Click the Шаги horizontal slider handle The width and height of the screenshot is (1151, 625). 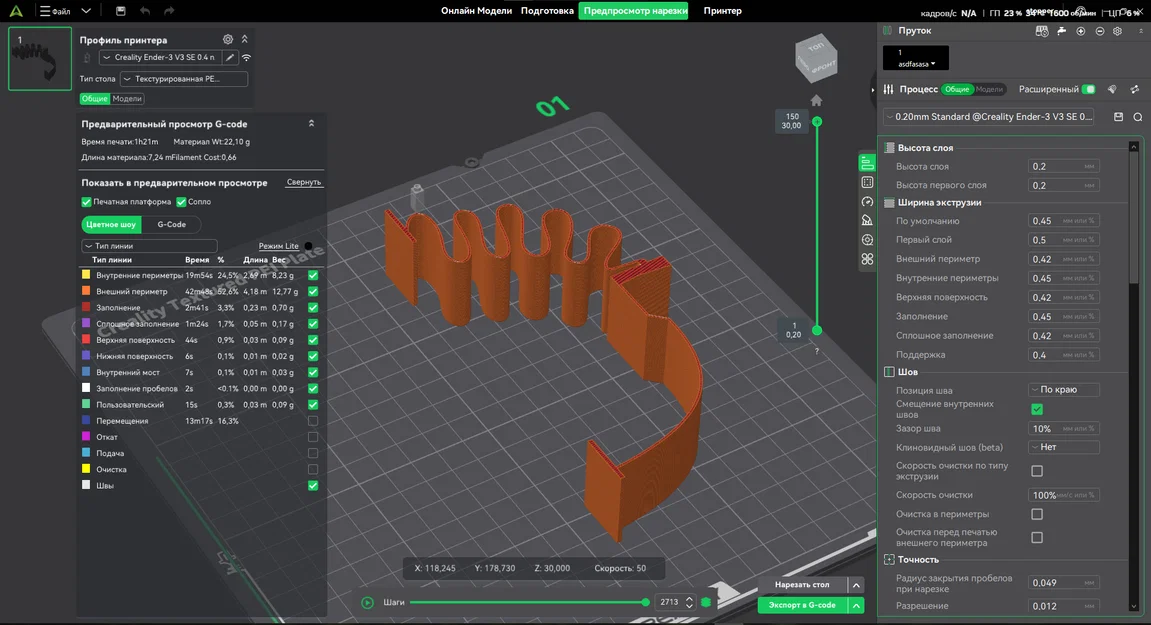click(x=645, y=602)
